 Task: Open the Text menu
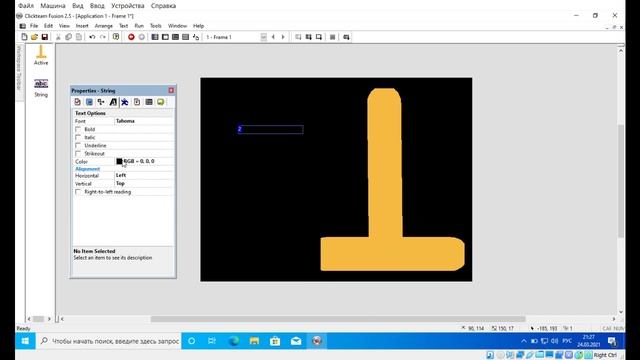pos(123,26)
